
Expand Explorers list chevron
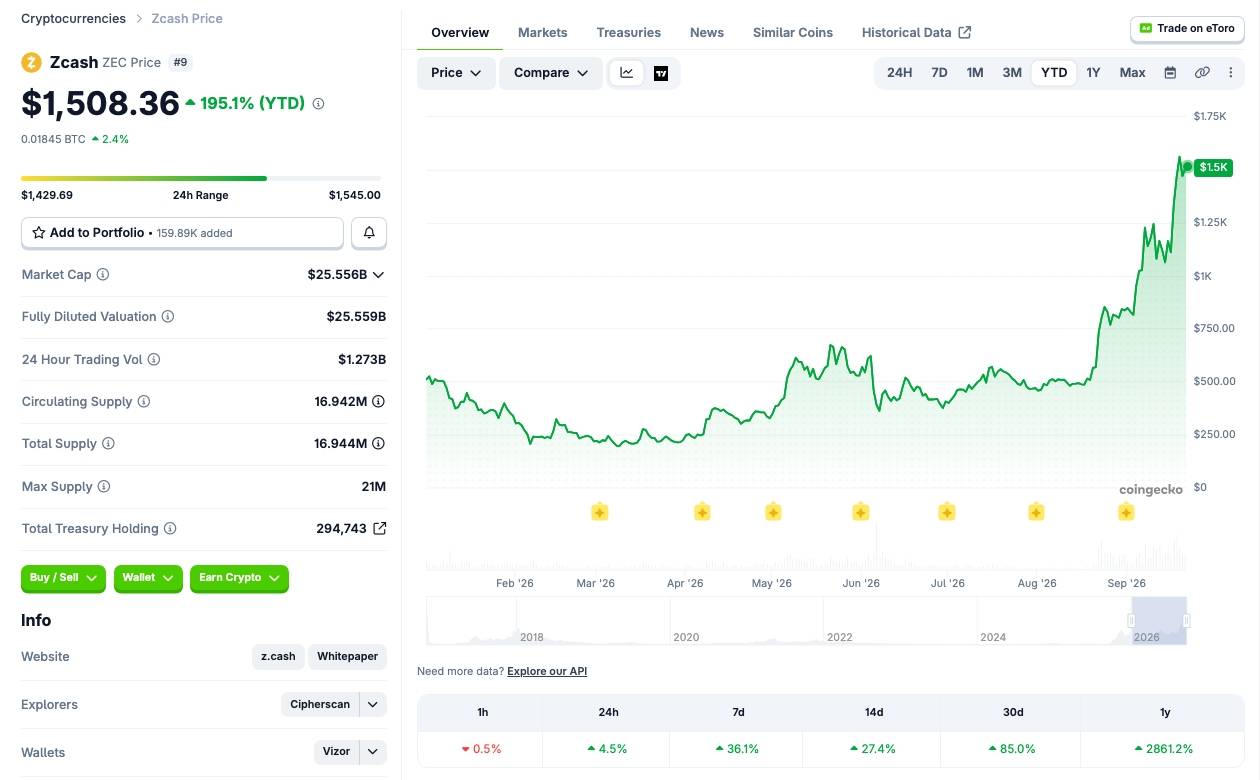tap(373, 704)
